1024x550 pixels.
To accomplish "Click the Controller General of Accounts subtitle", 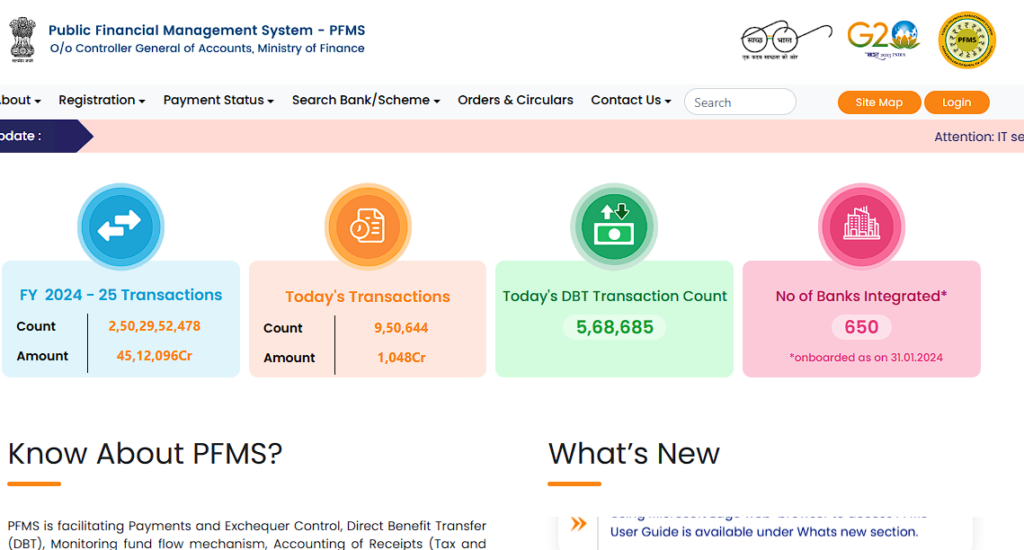I will [x=207, y=48].
